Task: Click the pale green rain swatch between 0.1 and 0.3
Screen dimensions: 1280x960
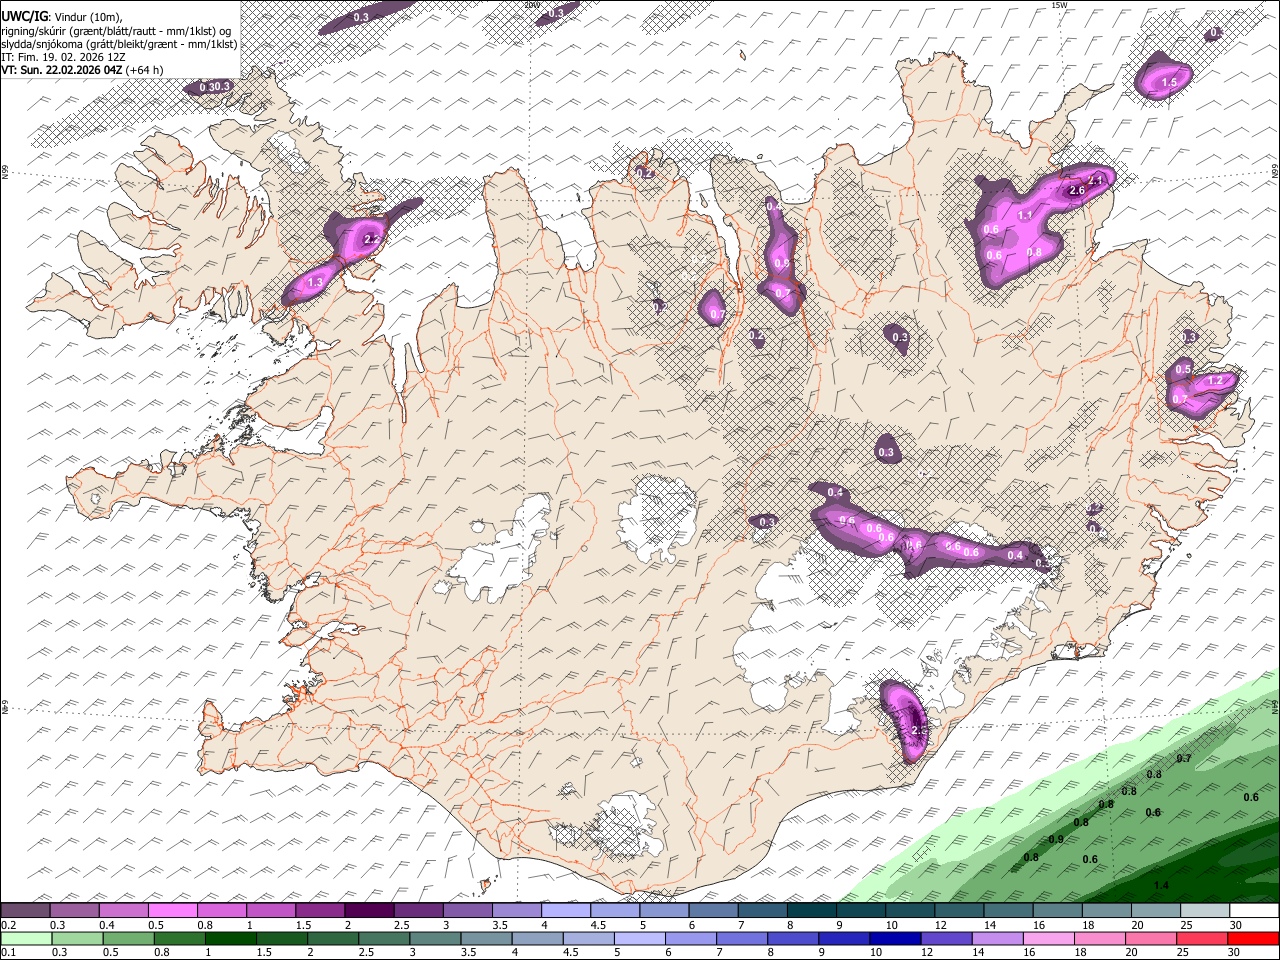Action: [26, 938]
